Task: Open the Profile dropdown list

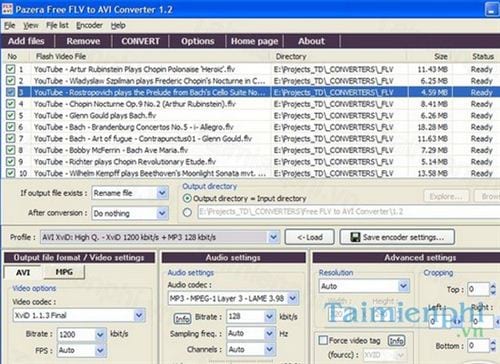Action: click(273, 237)
